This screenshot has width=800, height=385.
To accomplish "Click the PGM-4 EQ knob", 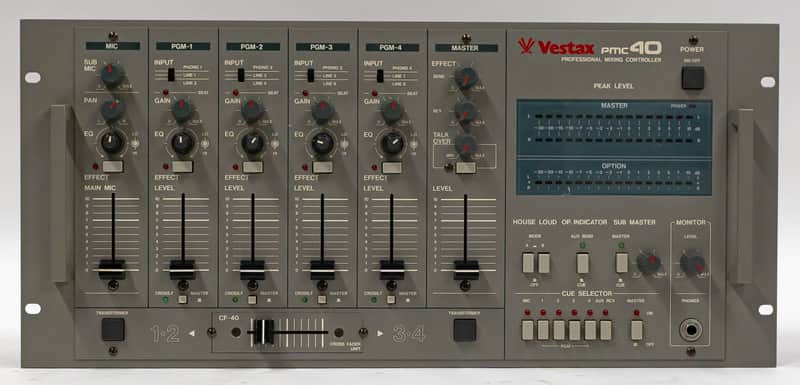I will click(392, 143).
